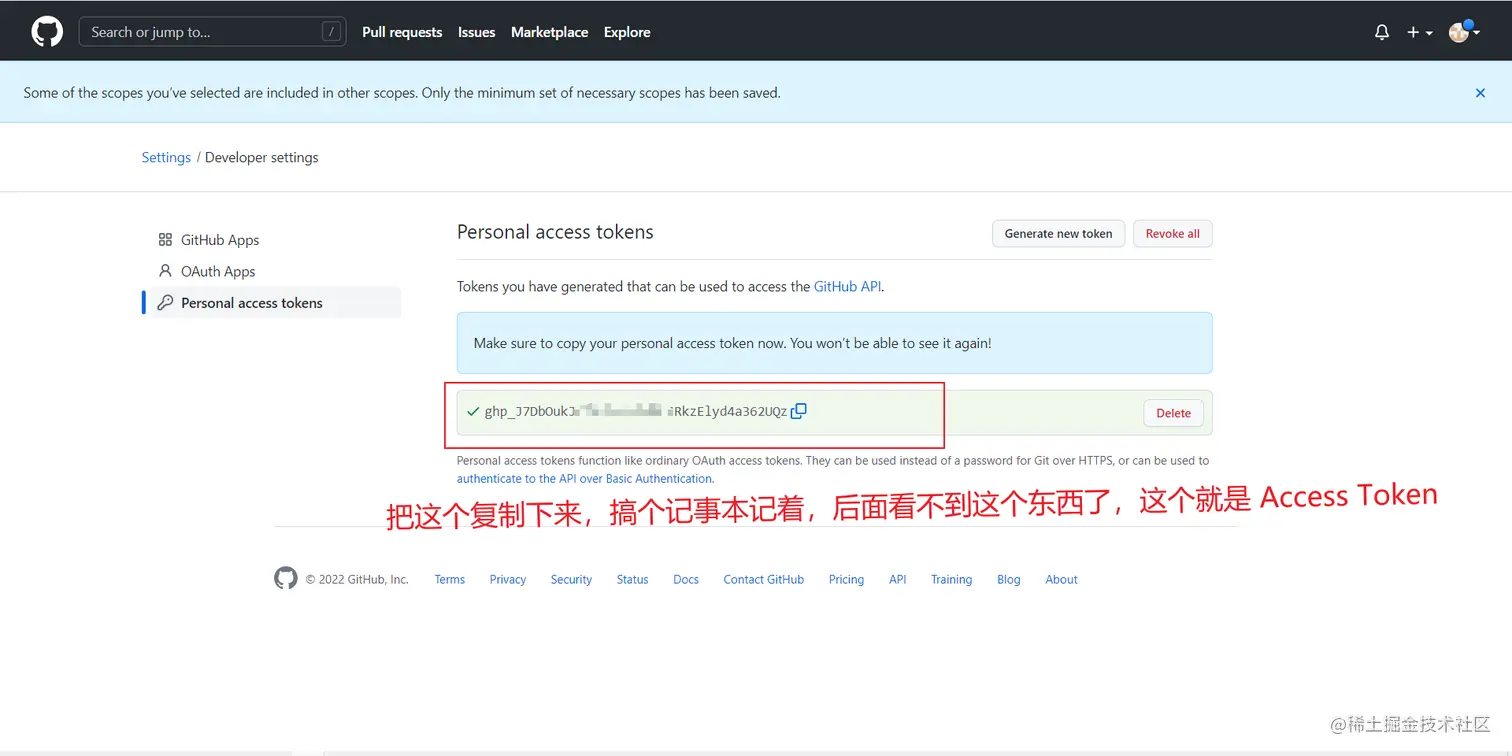Click the slash shortcut hint in search
Image resolution: width=1512 pixels, height=756 pixels.
(x=331, y=32)
